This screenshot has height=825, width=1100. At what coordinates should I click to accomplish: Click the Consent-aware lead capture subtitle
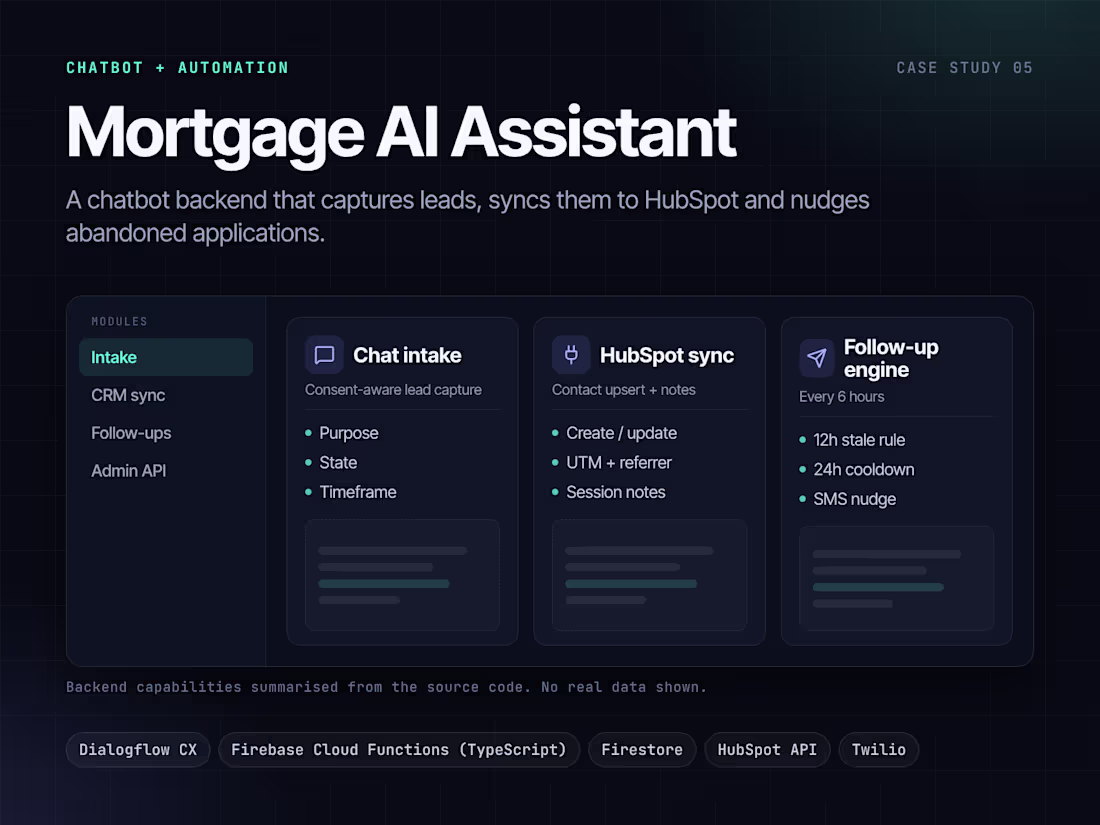[394, 389]
